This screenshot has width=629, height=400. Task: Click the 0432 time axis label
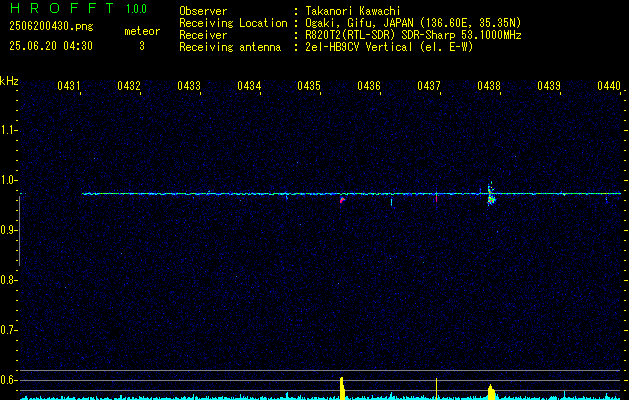[x=129, y=85]
